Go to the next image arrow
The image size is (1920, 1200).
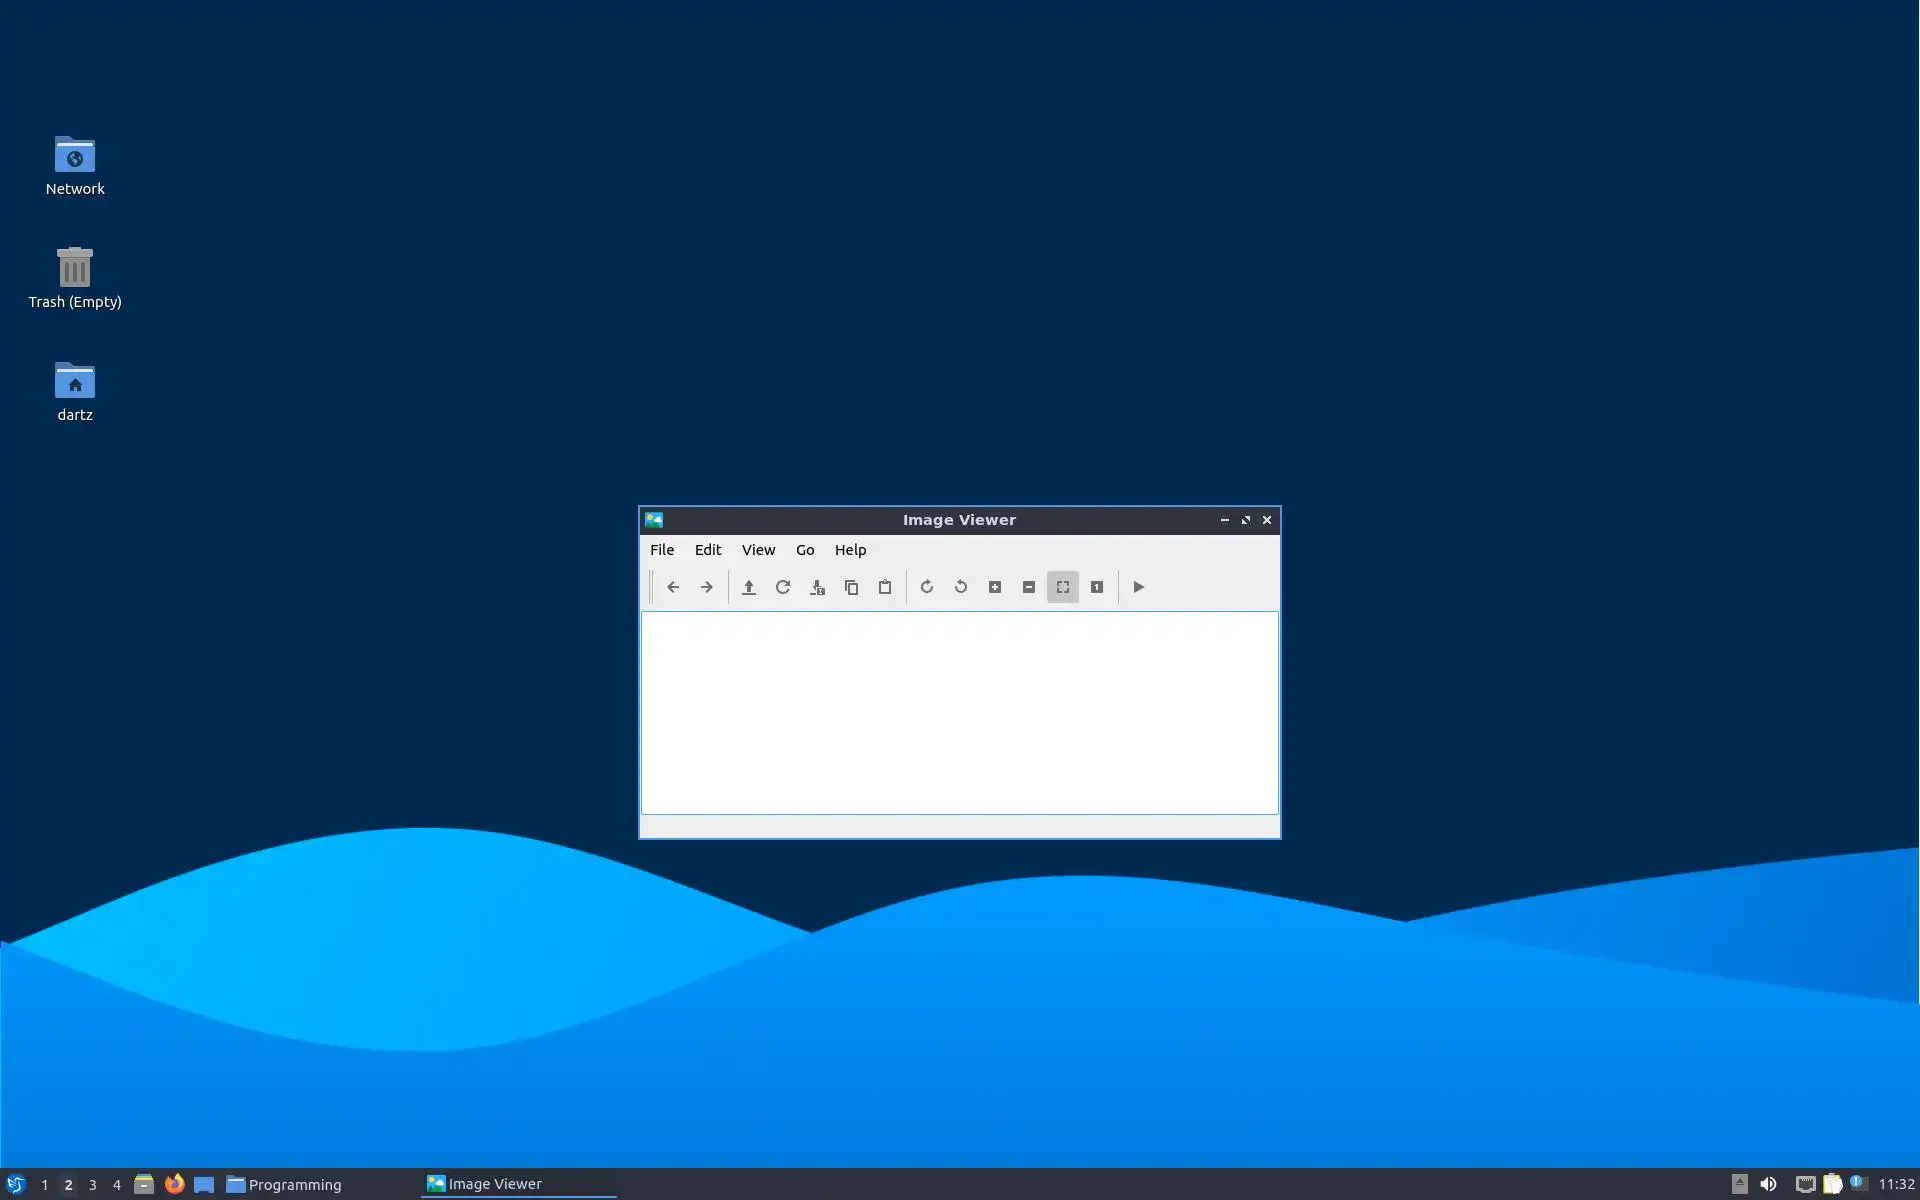[707, 587]
